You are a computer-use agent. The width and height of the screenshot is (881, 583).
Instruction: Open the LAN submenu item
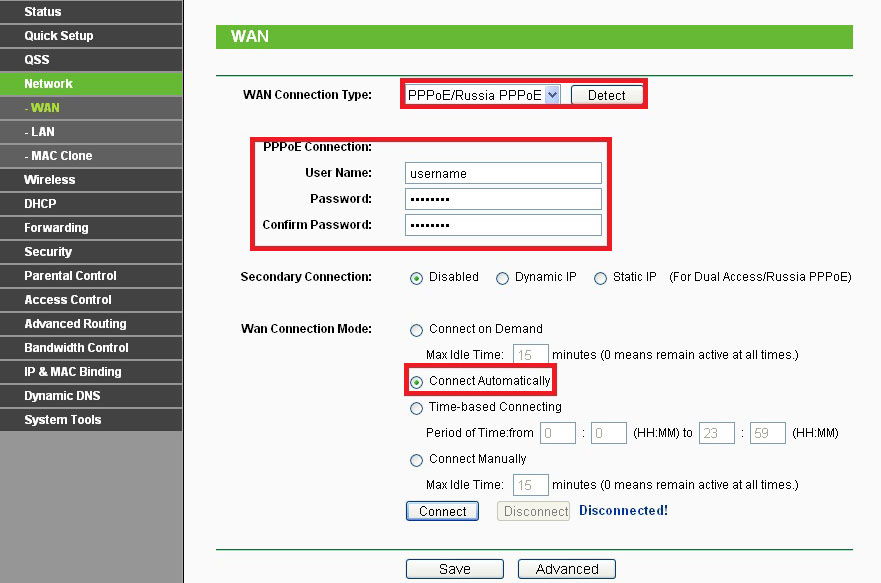(91, 132)
